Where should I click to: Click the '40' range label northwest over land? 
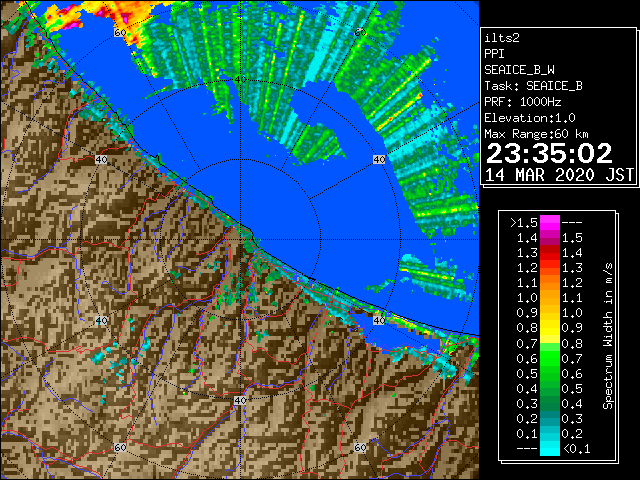(101, 159)
